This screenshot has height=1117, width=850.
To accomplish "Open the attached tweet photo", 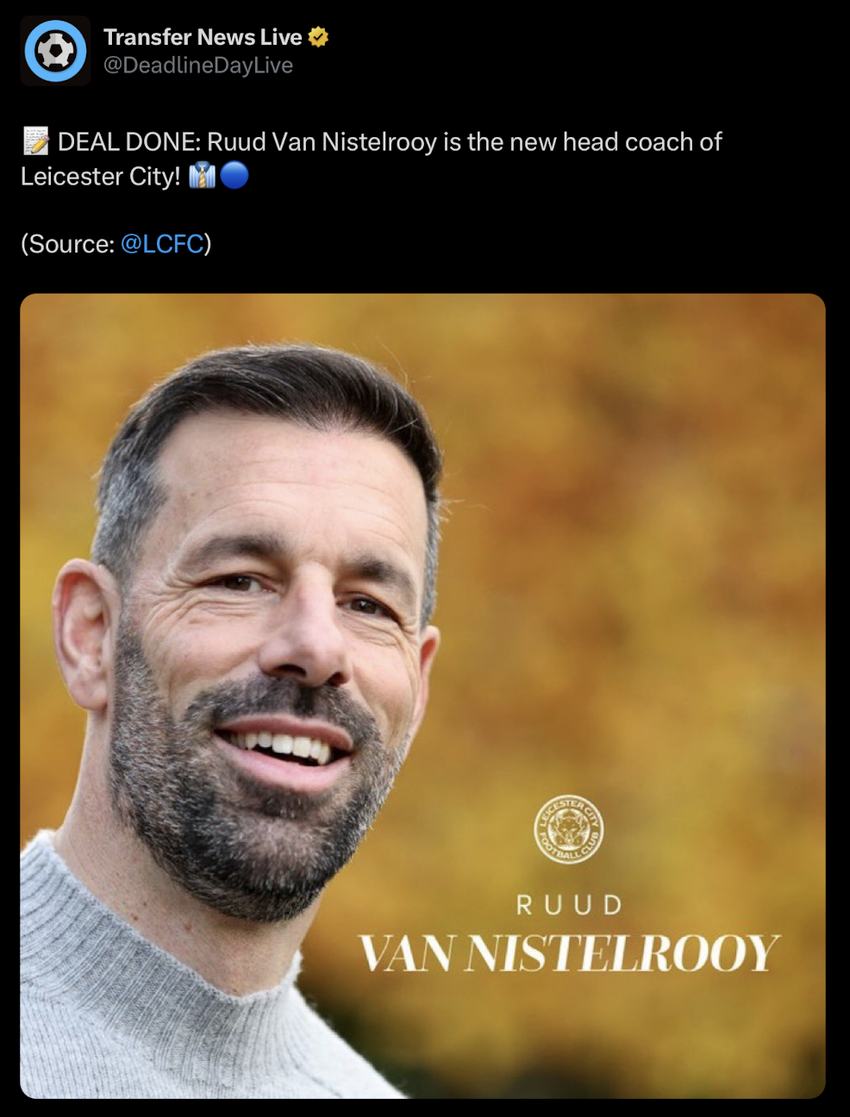I will pos(423,695).
